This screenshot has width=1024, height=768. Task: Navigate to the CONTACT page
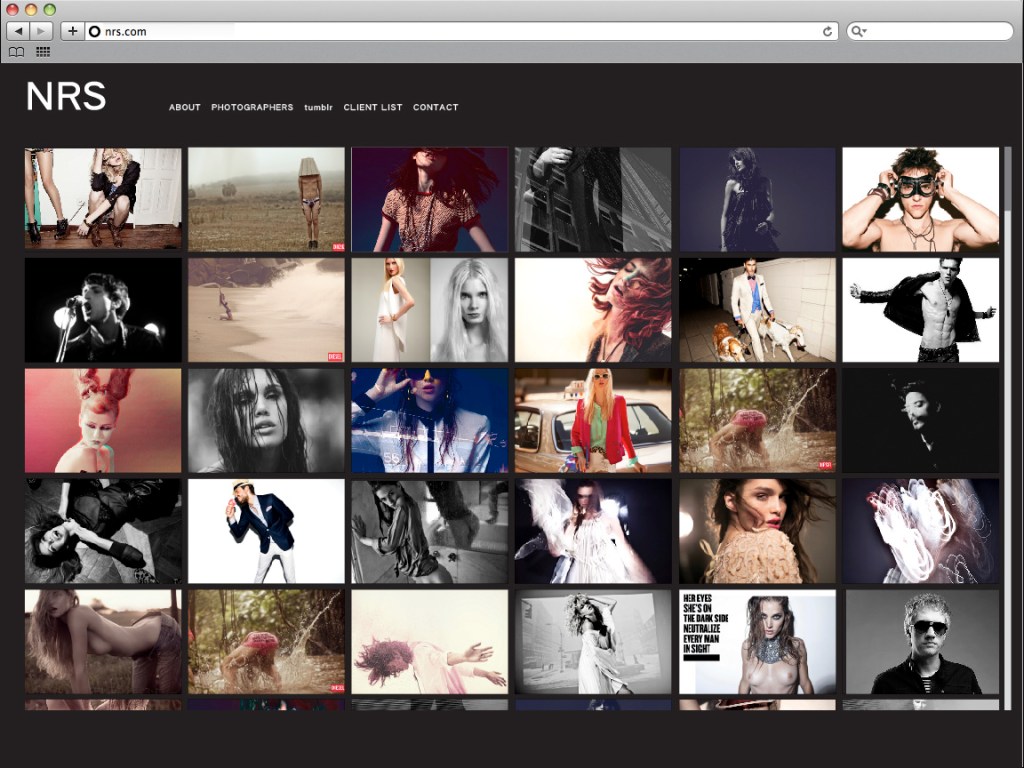435,107
